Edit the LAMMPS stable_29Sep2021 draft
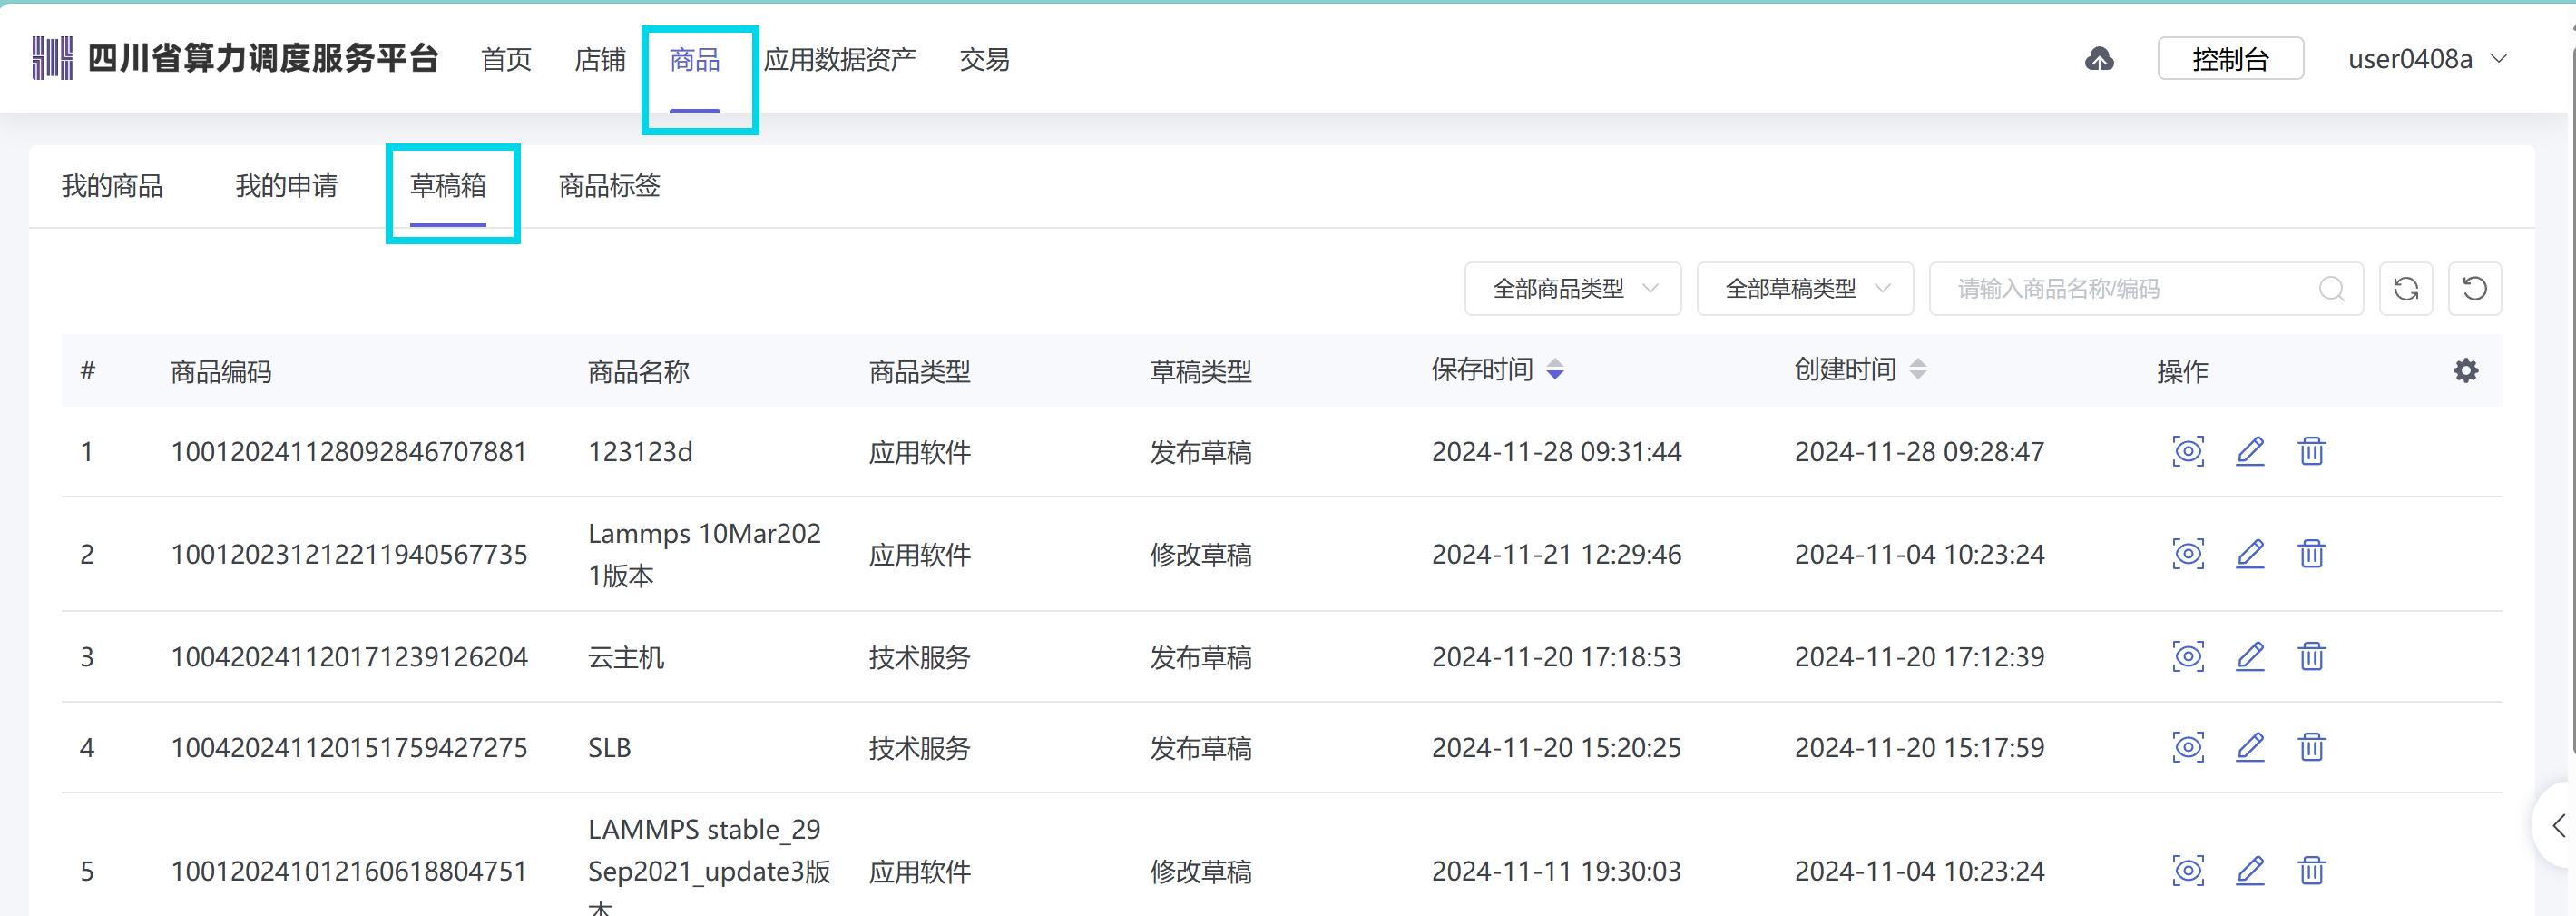 [2250, 870]
